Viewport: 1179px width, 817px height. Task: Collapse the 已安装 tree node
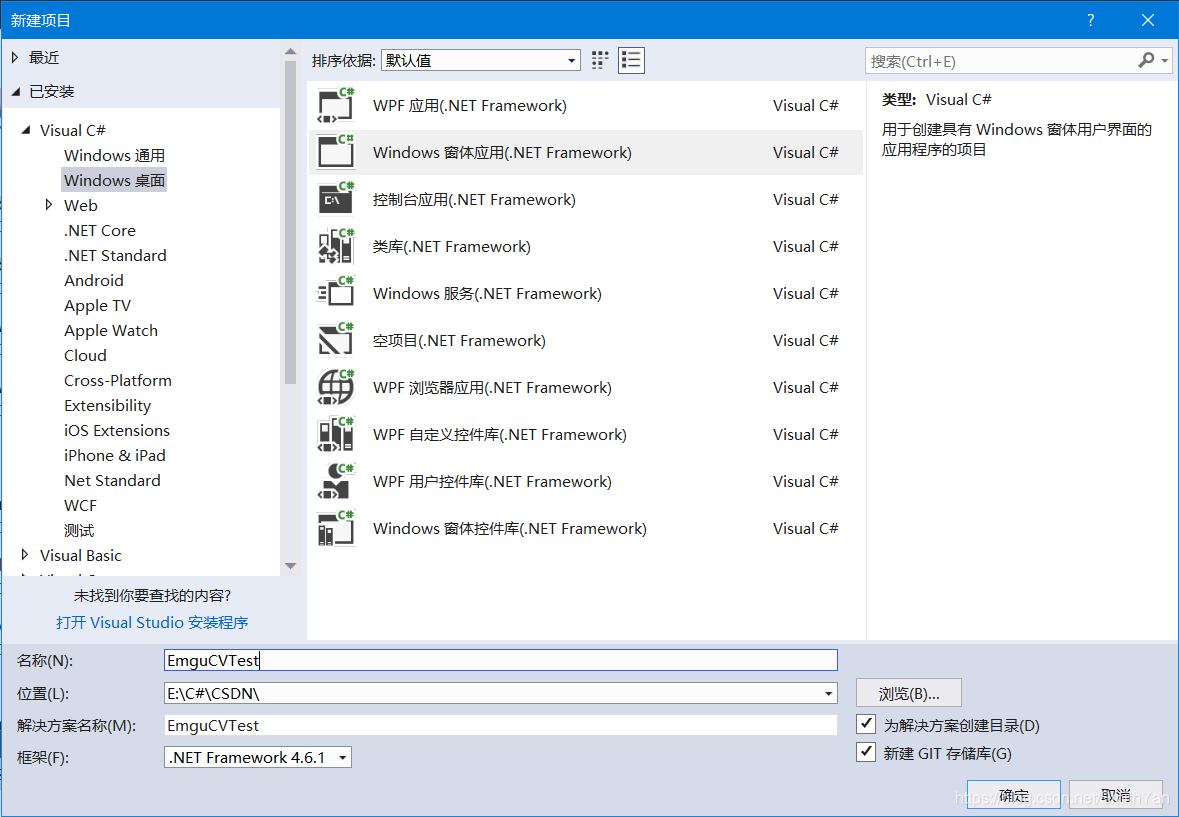point(16,92)
